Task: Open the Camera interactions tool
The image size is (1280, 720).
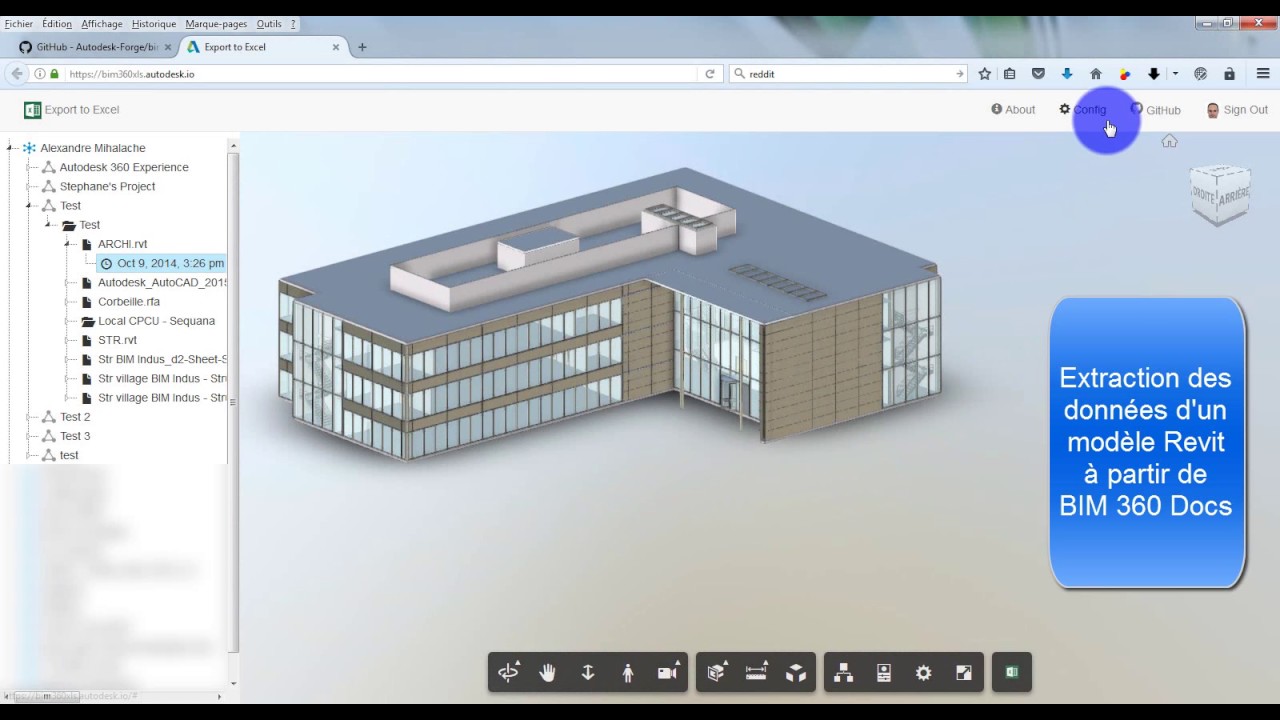Action: (668, 673)
